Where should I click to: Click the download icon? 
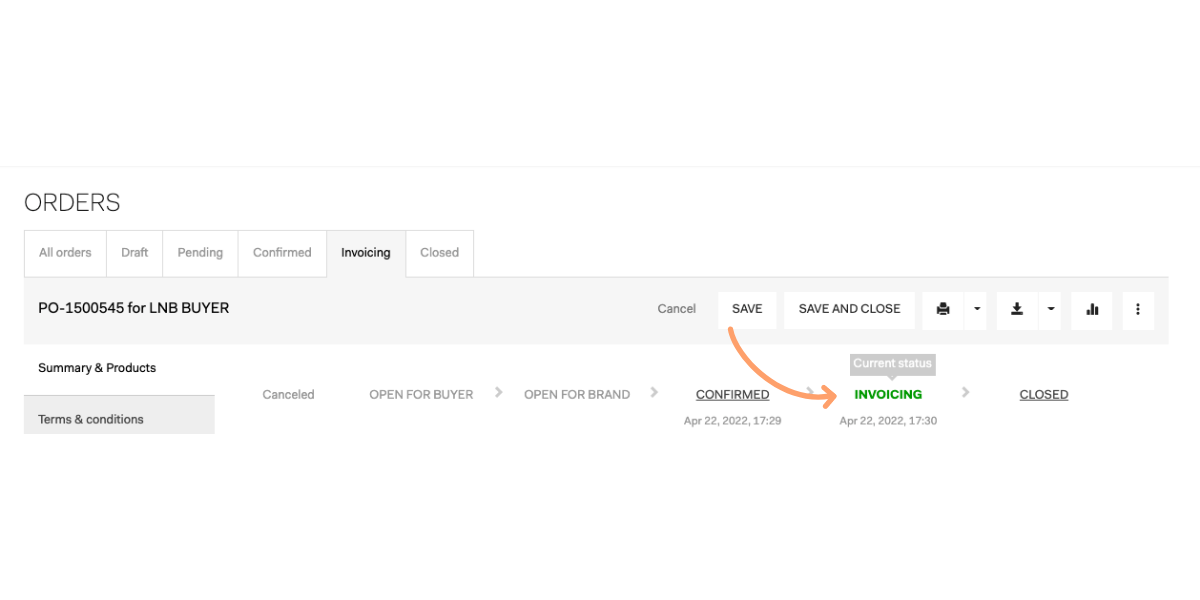coord(1017,309)
